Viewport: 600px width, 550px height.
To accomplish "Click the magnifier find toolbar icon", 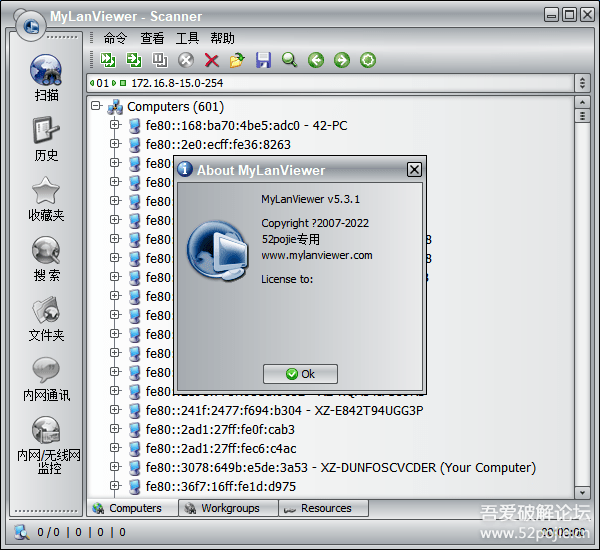I will coord(289,60).
